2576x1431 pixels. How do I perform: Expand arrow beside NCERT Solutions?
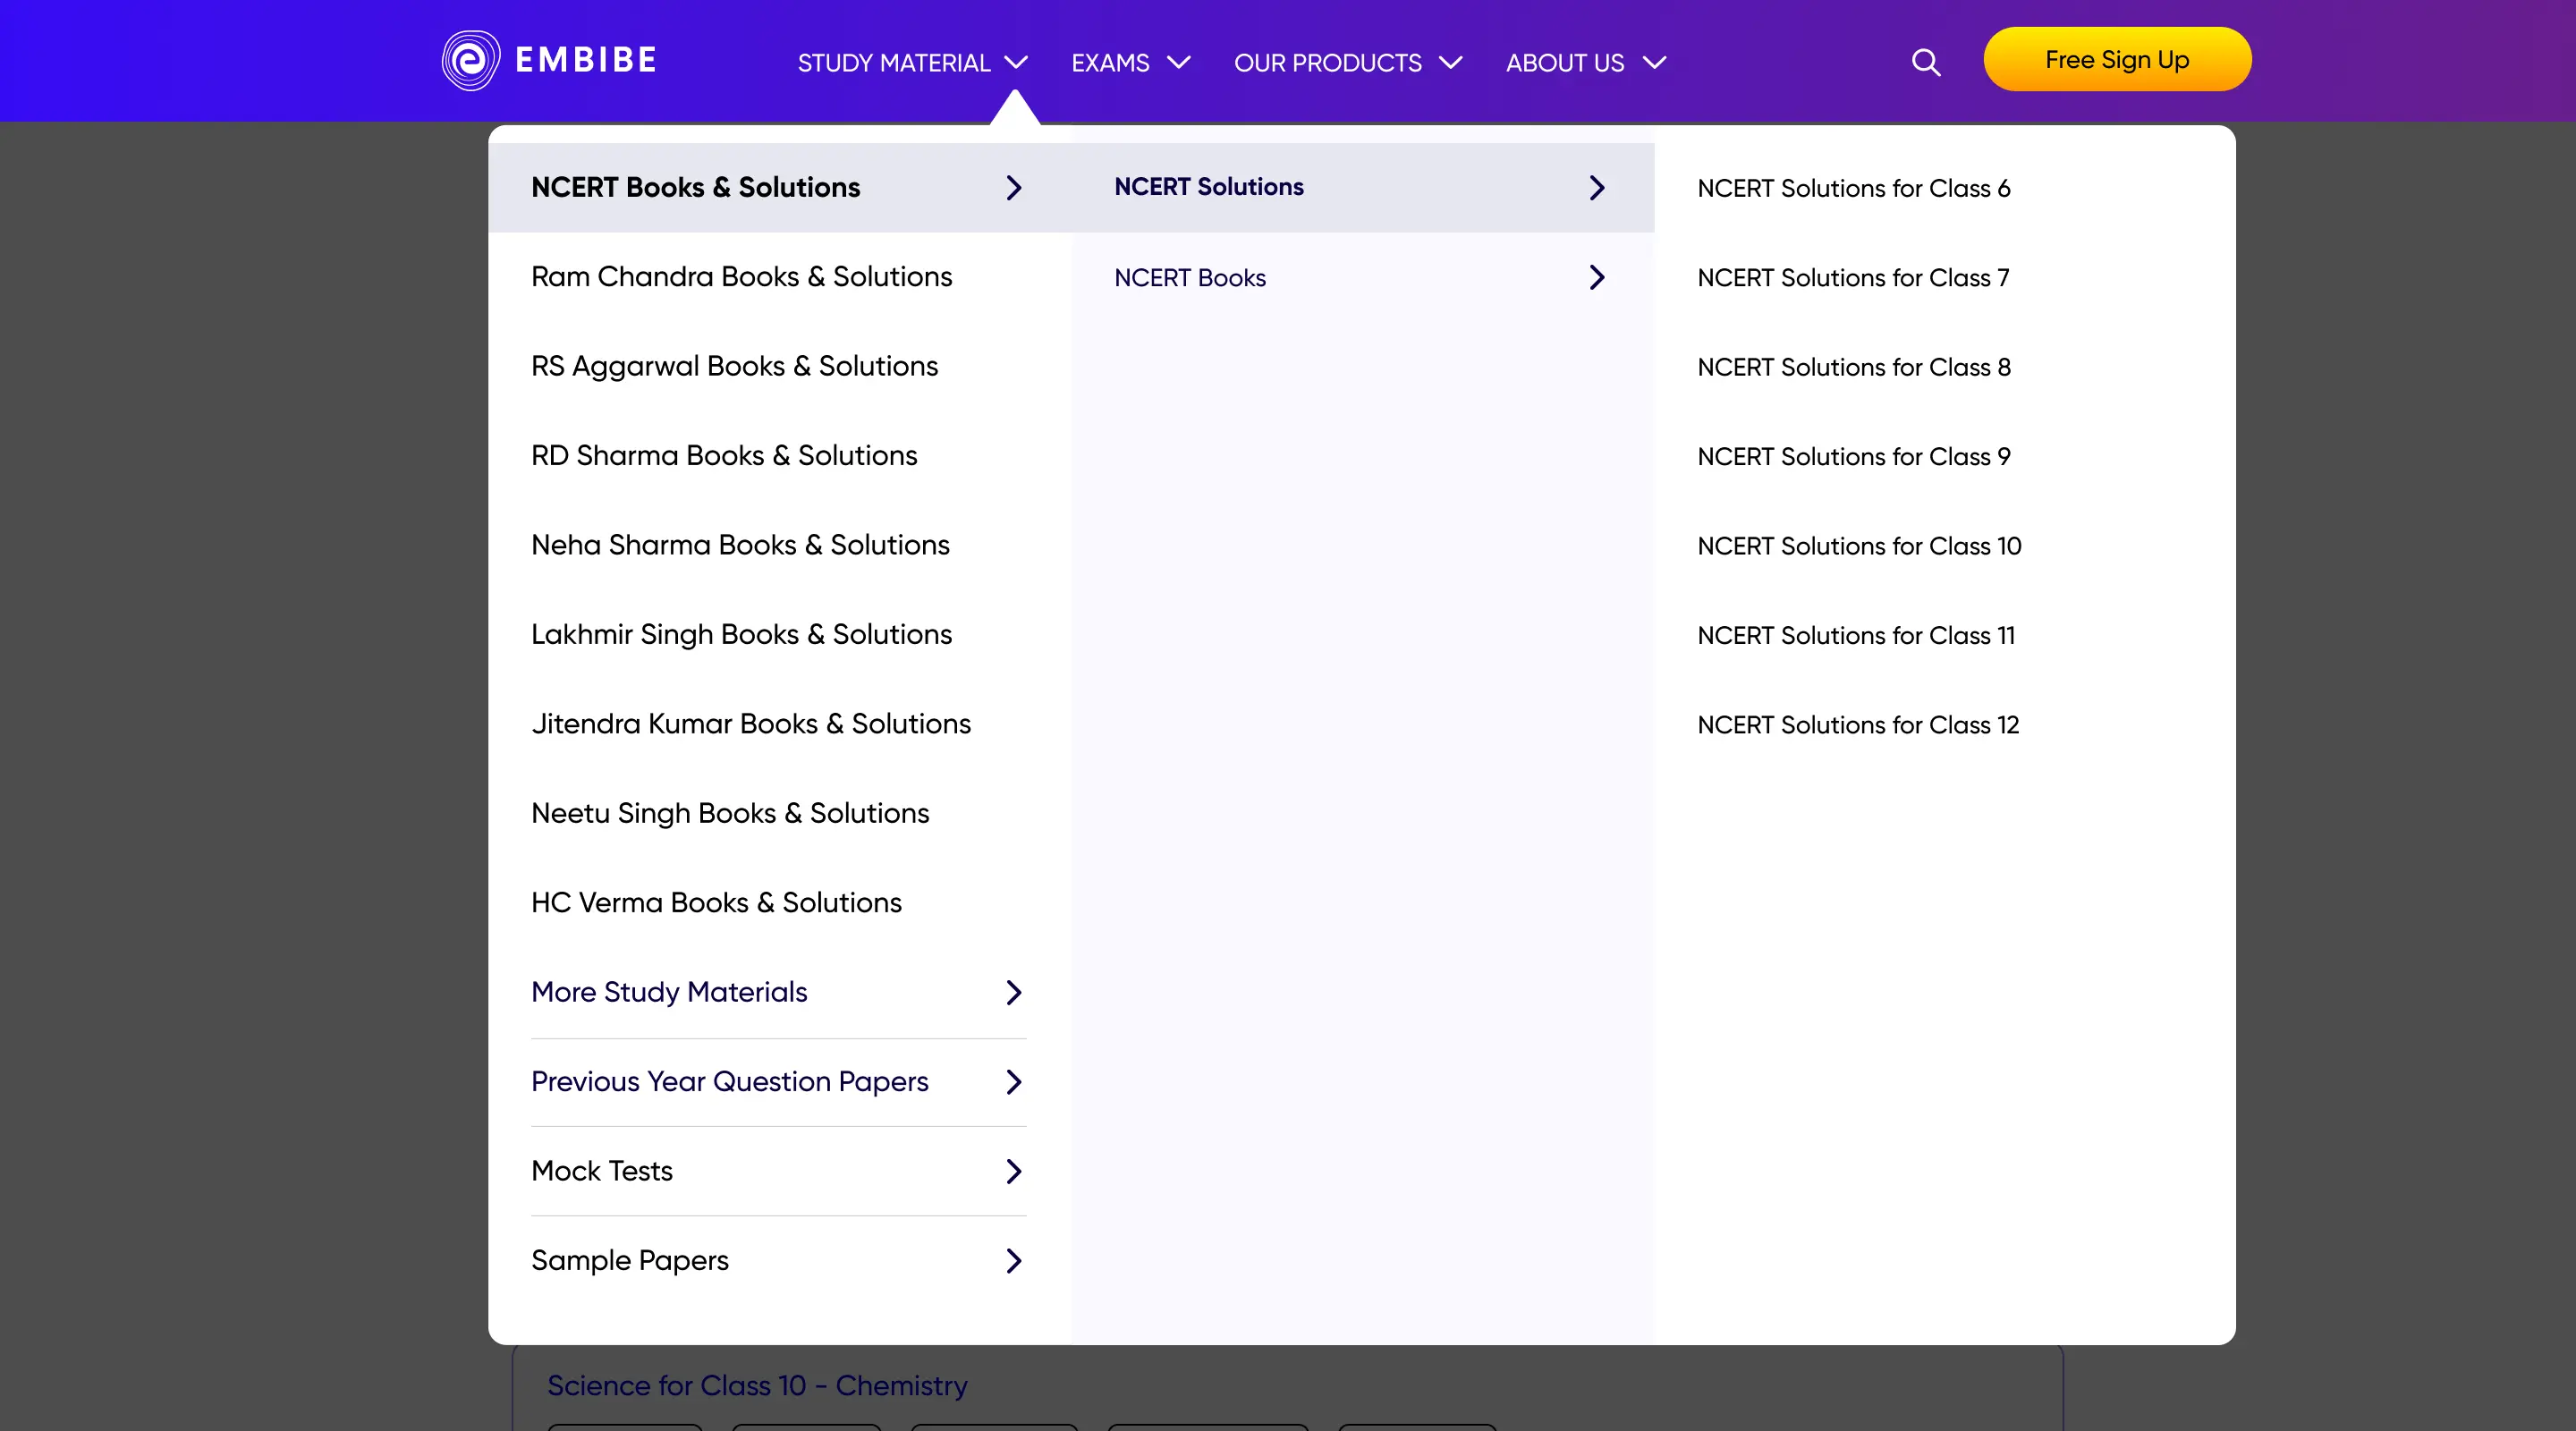coord(1597,188)
